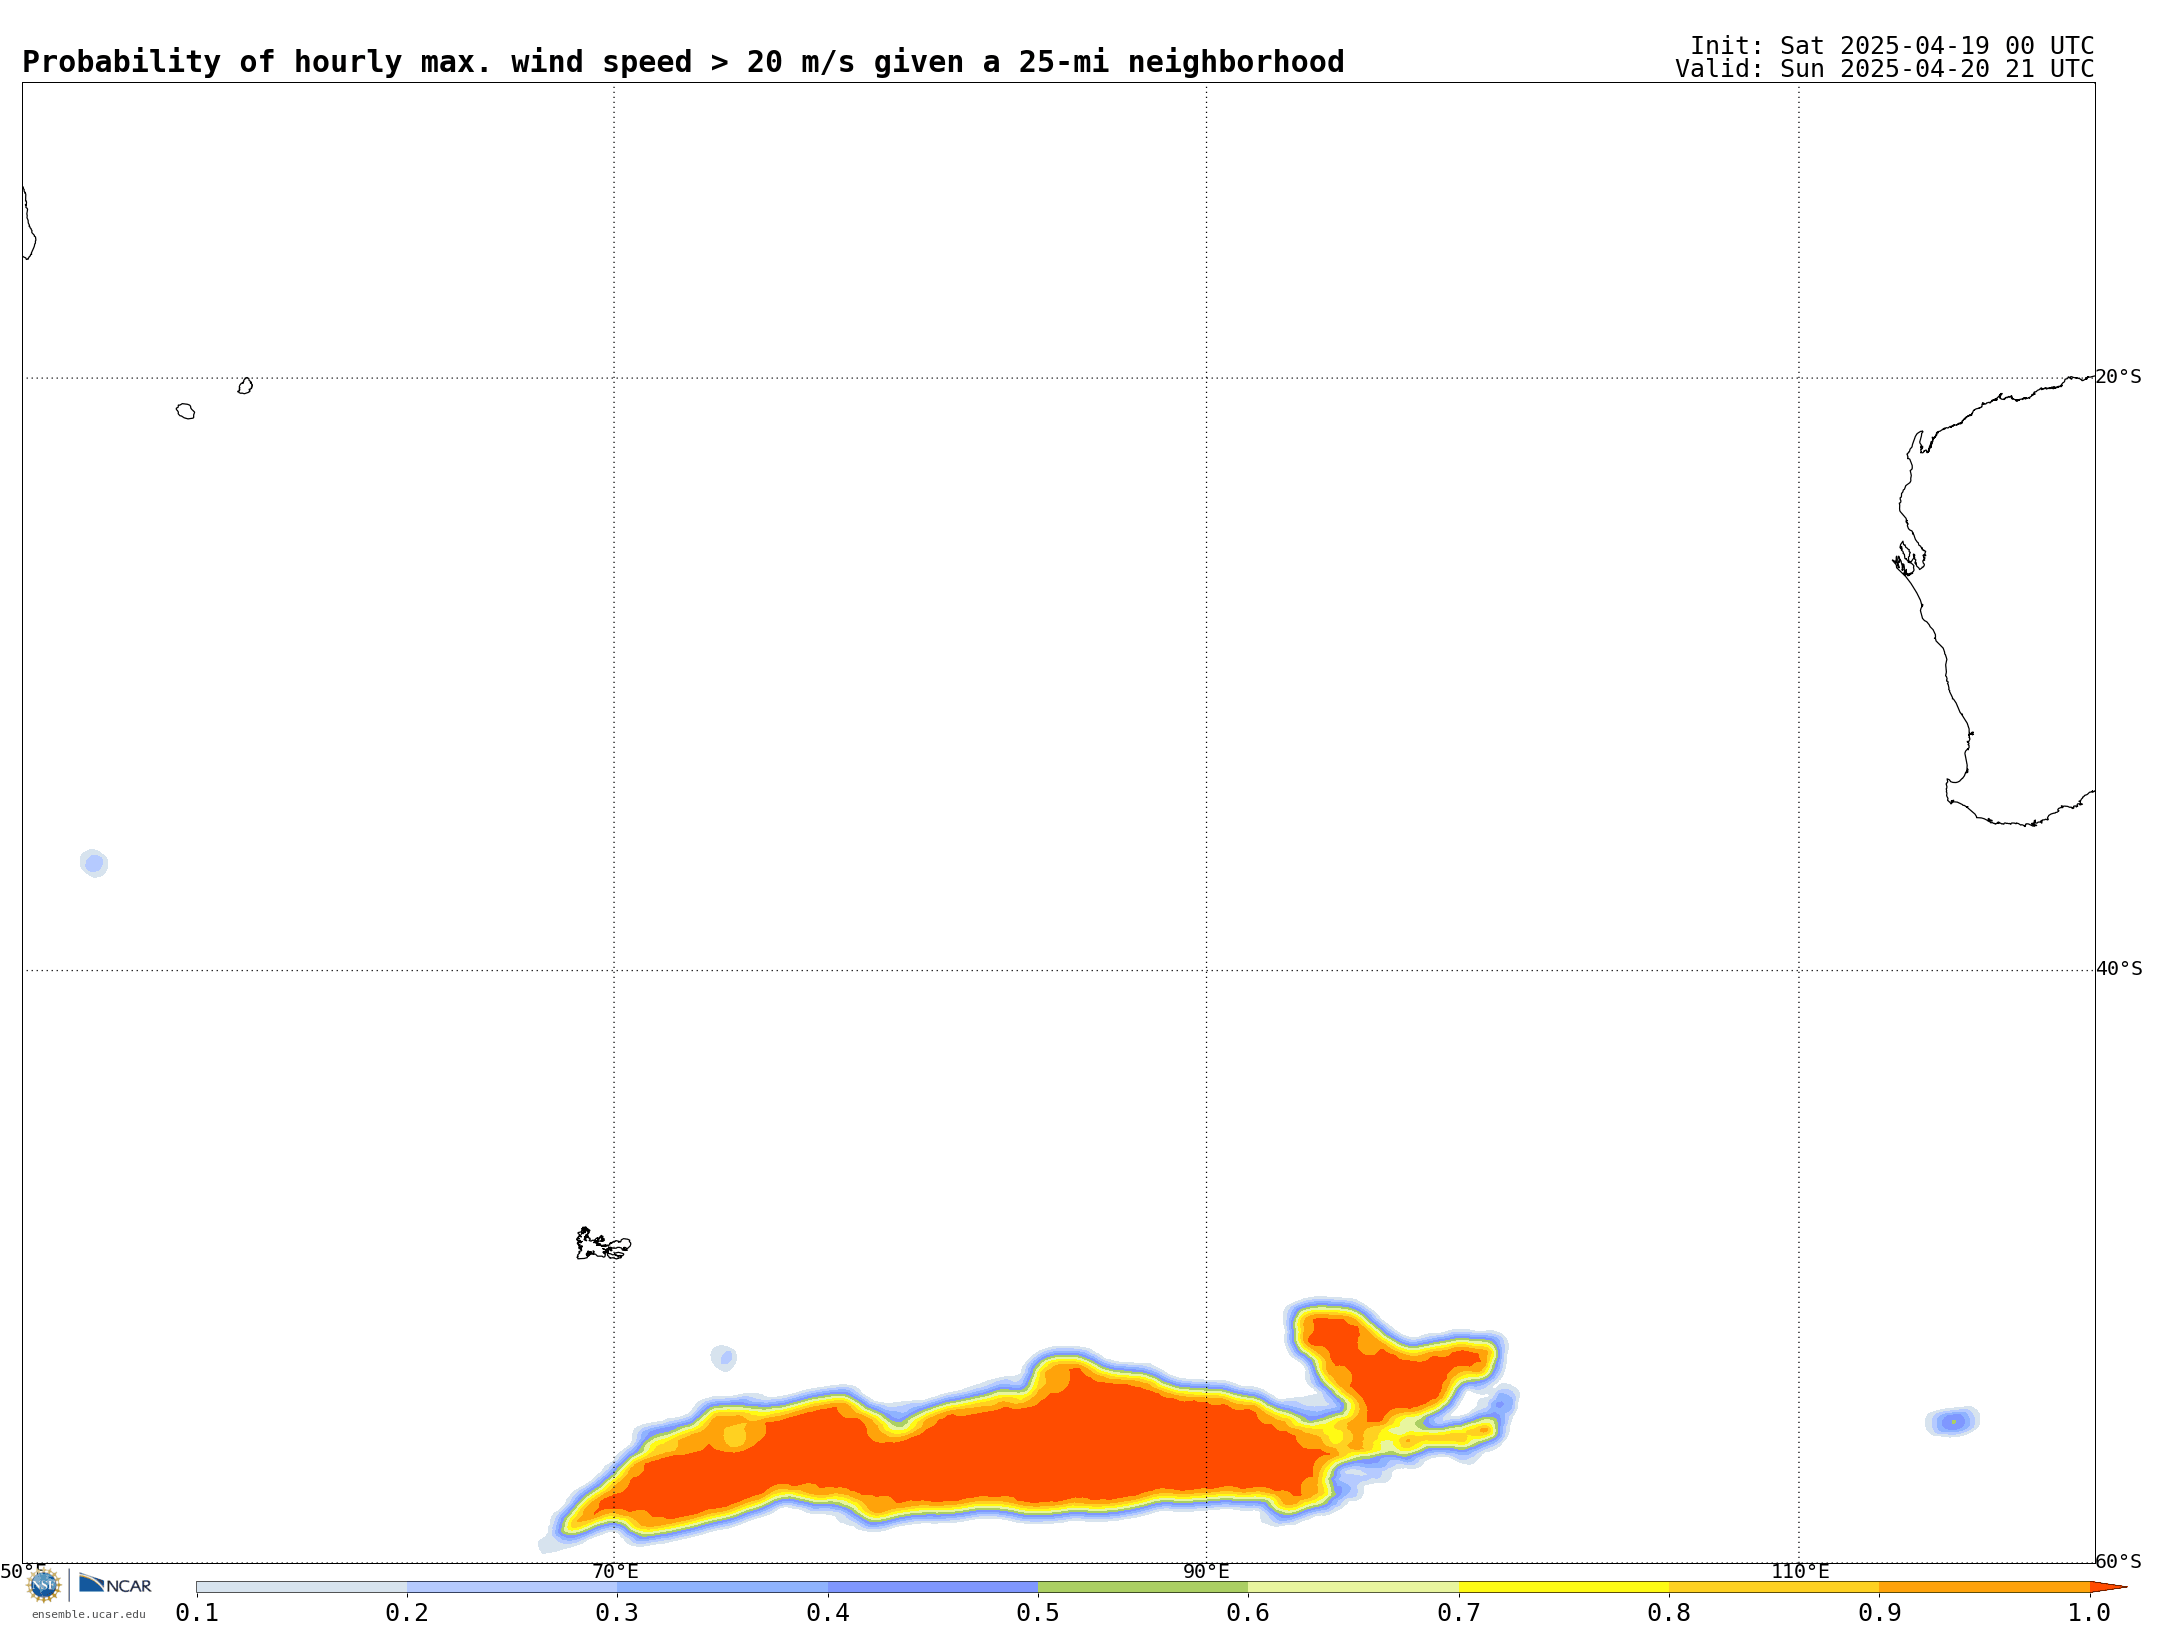Click the red colorbar arrow tip
The width and height of the screenshot is (2160, 1626).
pos(2108,1587)
